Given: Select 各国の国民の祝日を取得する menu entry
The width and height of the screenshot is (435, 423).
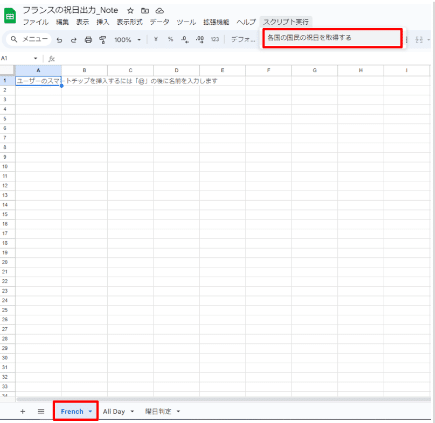Looking at the screenshot, I should click(x=332, y=38).
